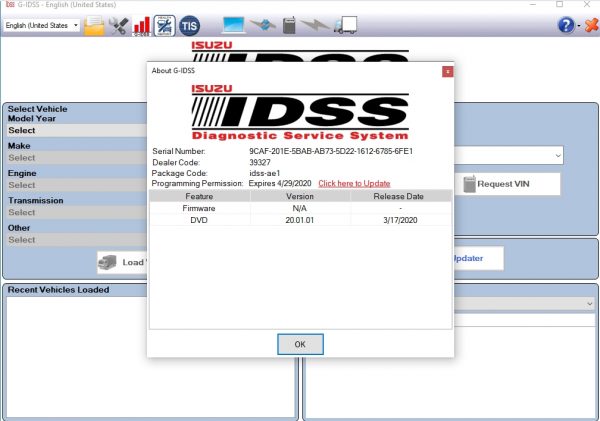Open the blue question mark help icon
Screen dimensions: 600x421
click(566, 26)
